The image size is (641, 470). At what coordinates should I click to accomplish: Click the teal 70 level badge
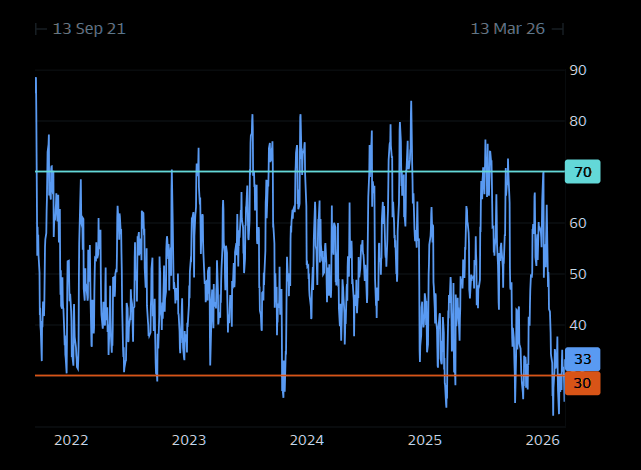coord(582,172)
